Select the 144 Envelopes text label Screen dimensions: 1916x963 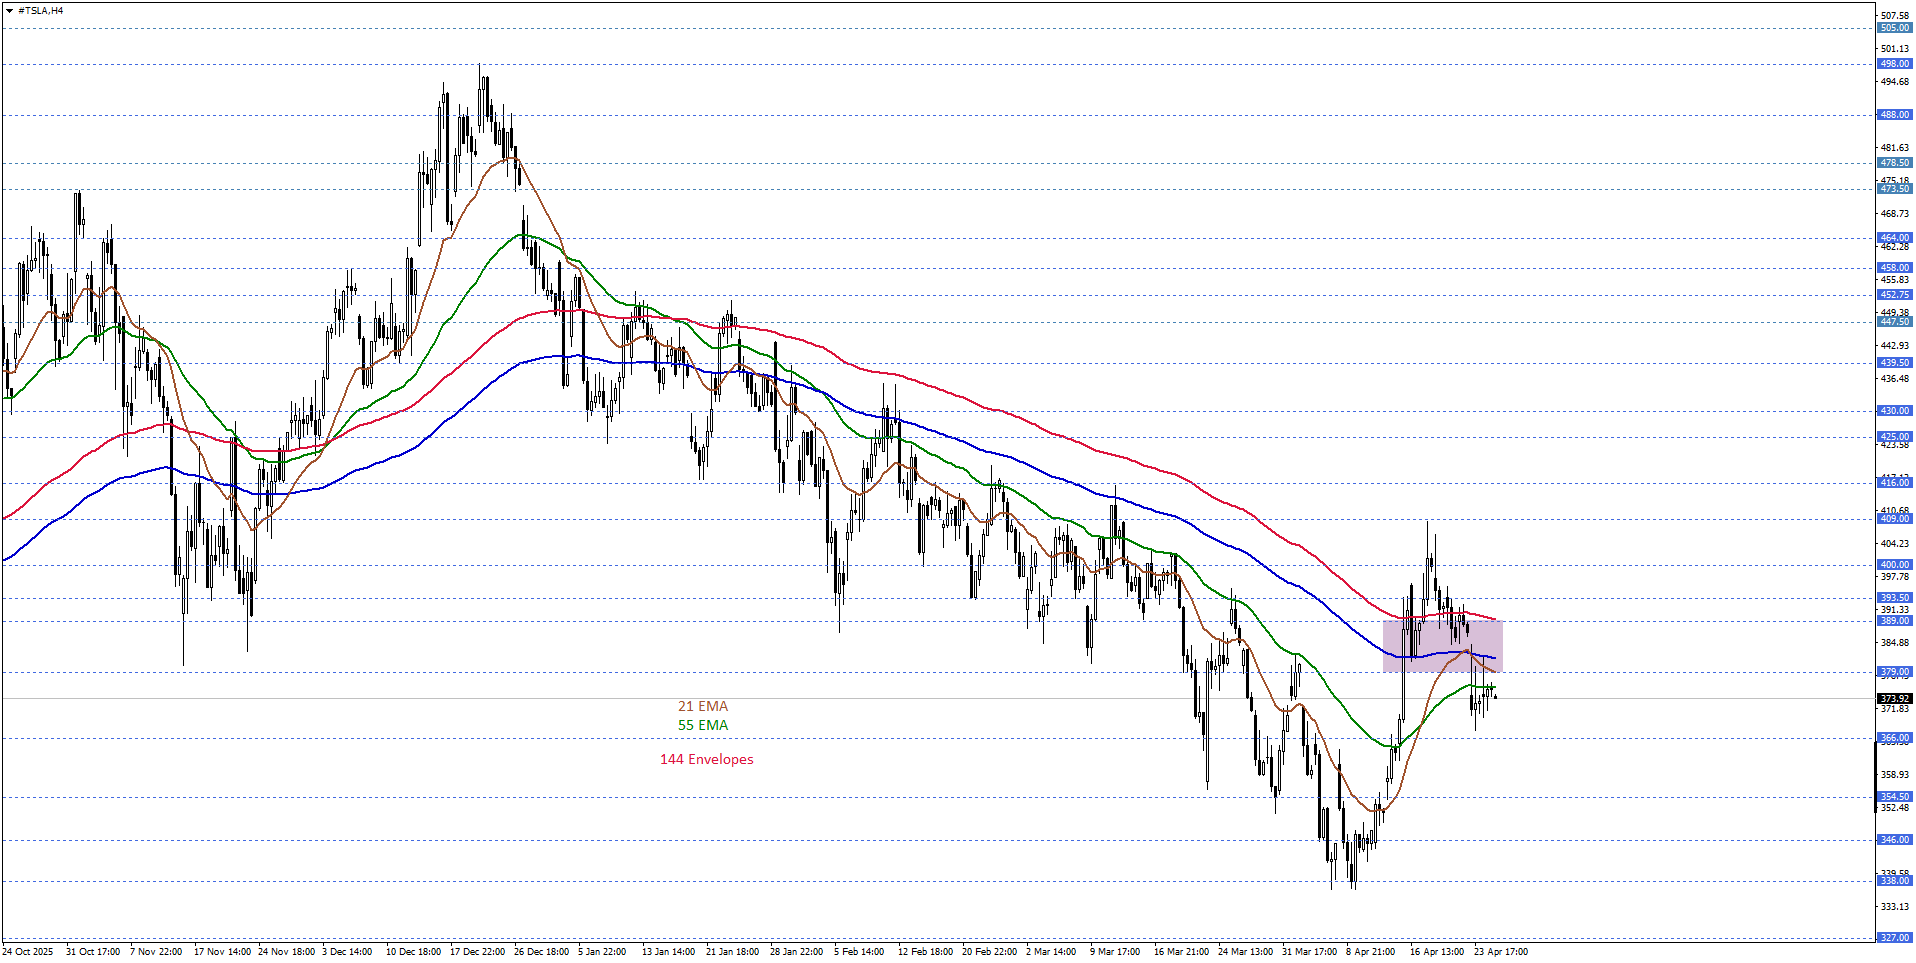pyautogui.click(x=706, y=760)
